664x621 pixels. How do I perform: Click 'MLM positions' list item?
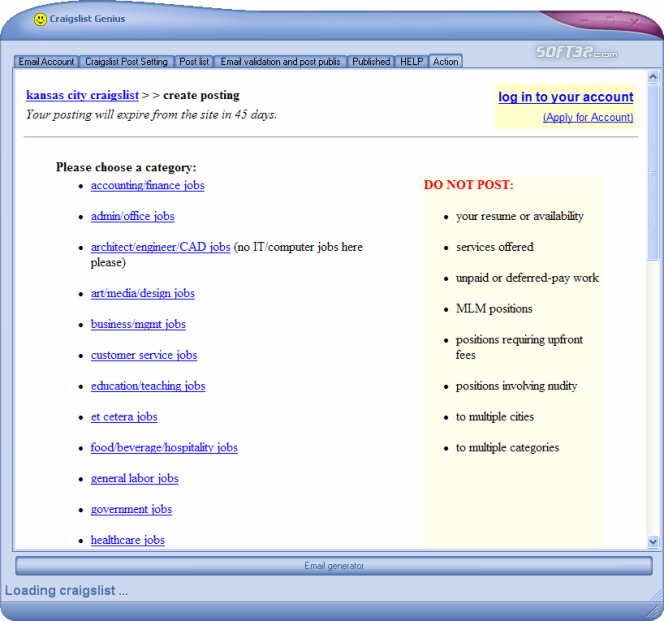click(494, 309)
